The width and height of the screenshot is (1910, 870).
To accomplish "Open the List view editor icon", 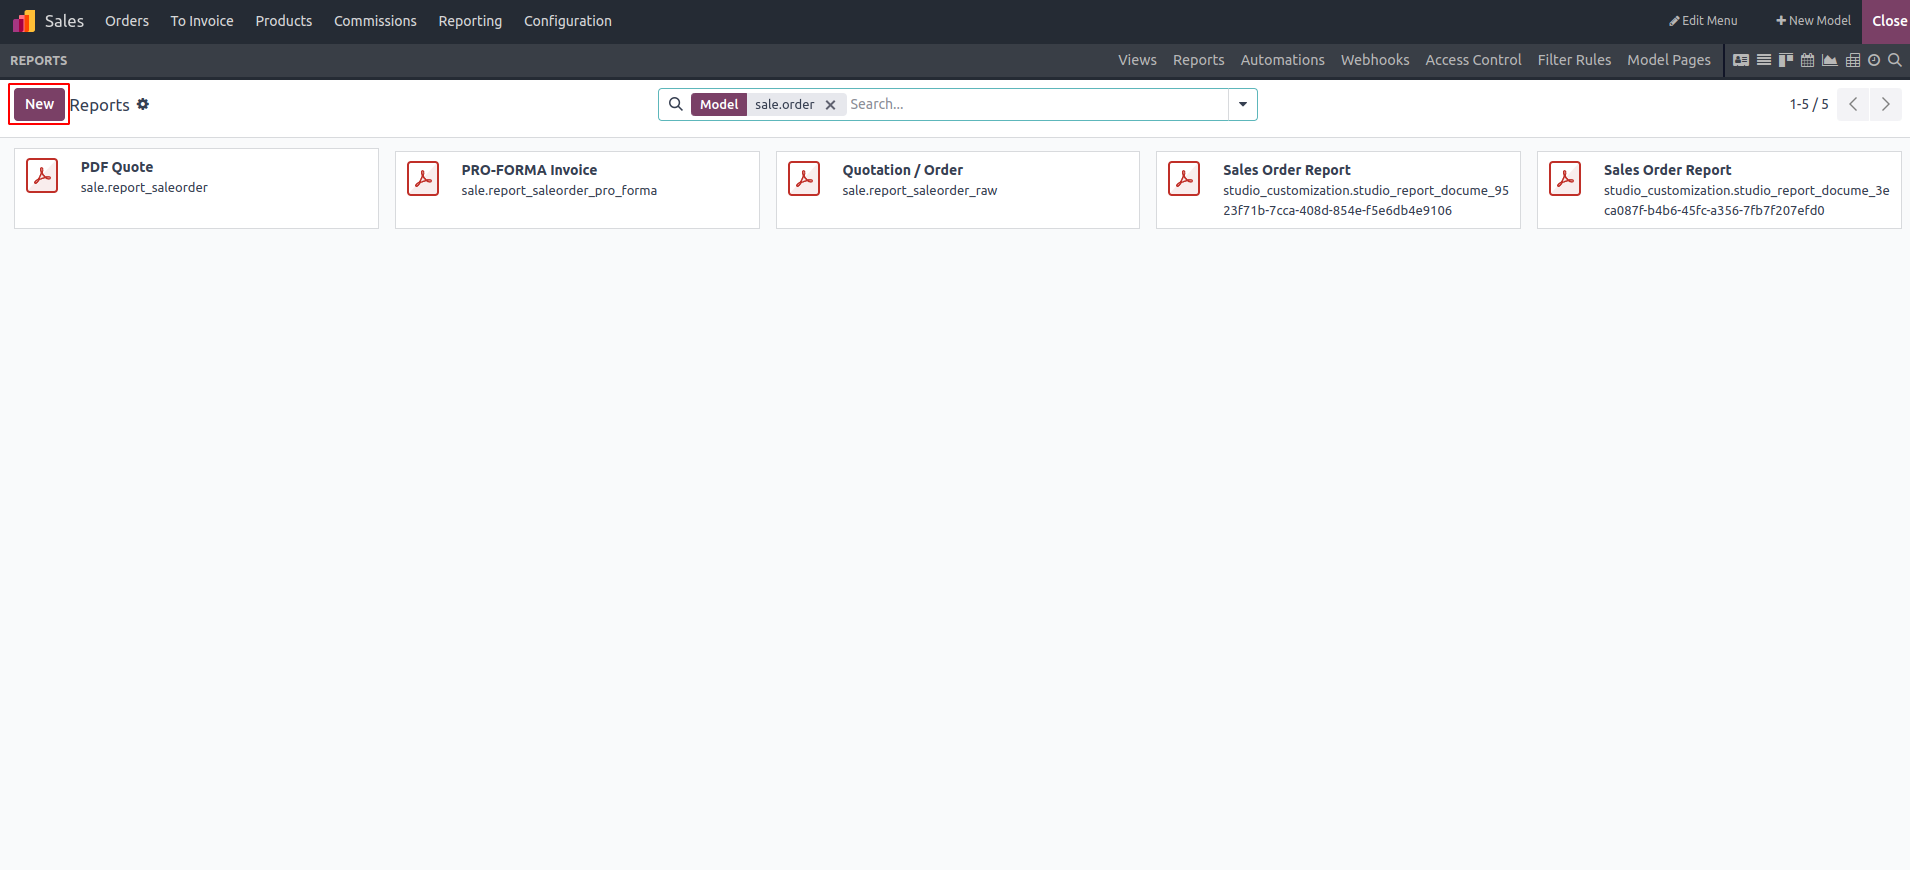I will (1764, 60).
